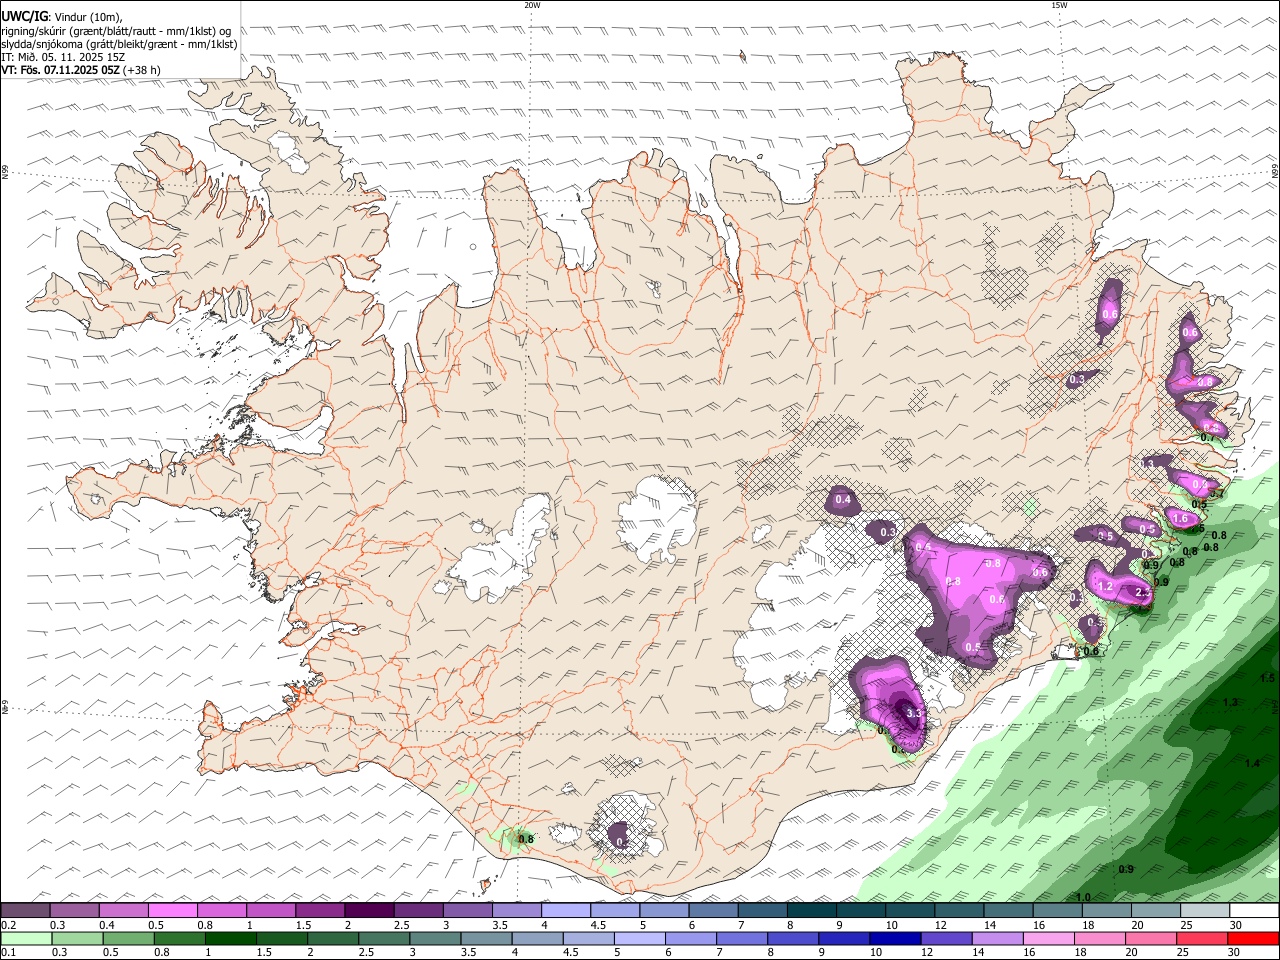Pick upper legend row swatch labeled 3
This screenshot has height=960, width=1280.
tap(466, 911)
